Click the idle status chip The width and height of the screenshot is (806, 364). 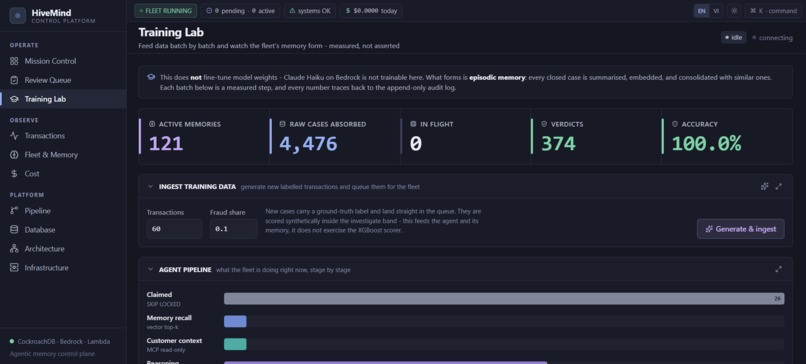point(734,38)
